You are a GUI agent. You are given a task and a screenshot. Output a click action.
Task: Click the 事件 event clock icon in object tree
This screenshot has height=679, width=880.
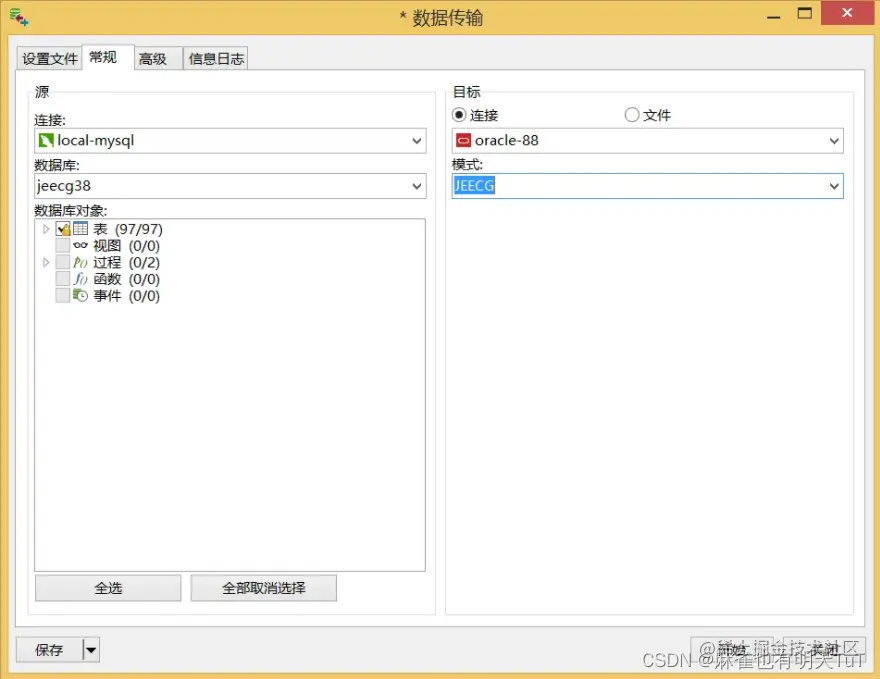(x=80, y=295)
